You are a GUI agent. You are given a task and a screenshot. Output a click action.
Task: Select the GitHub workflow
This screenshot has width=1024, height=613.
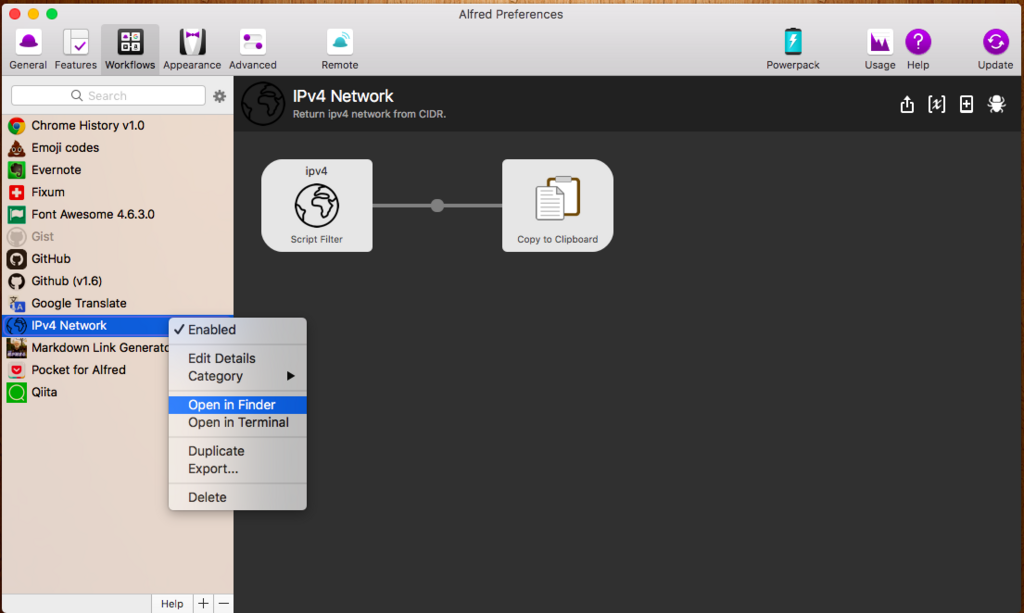[118, 259]
